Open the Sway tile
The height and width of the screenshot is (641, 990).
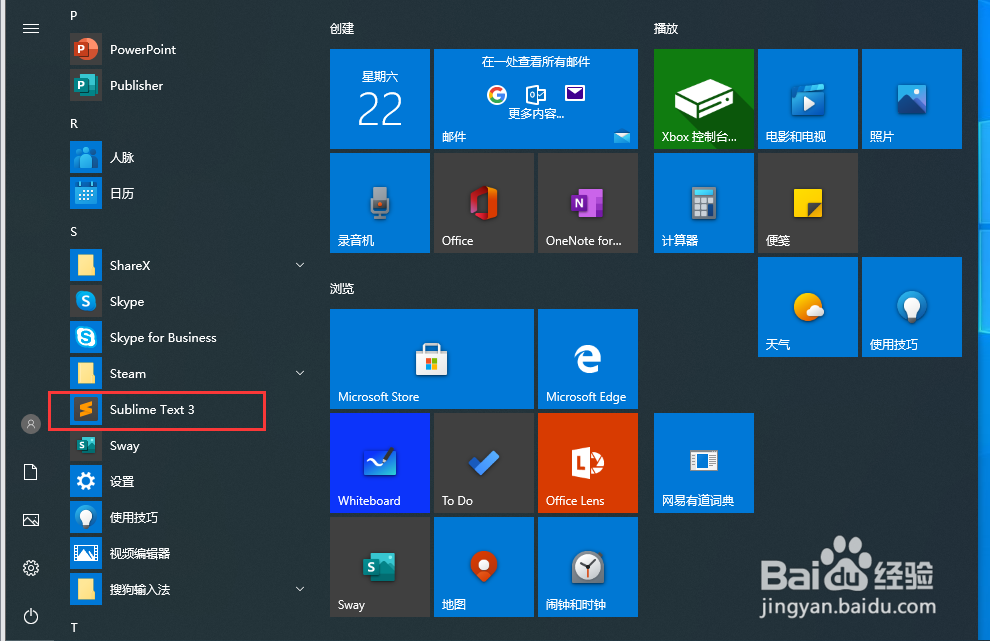[x=380, y=566]
